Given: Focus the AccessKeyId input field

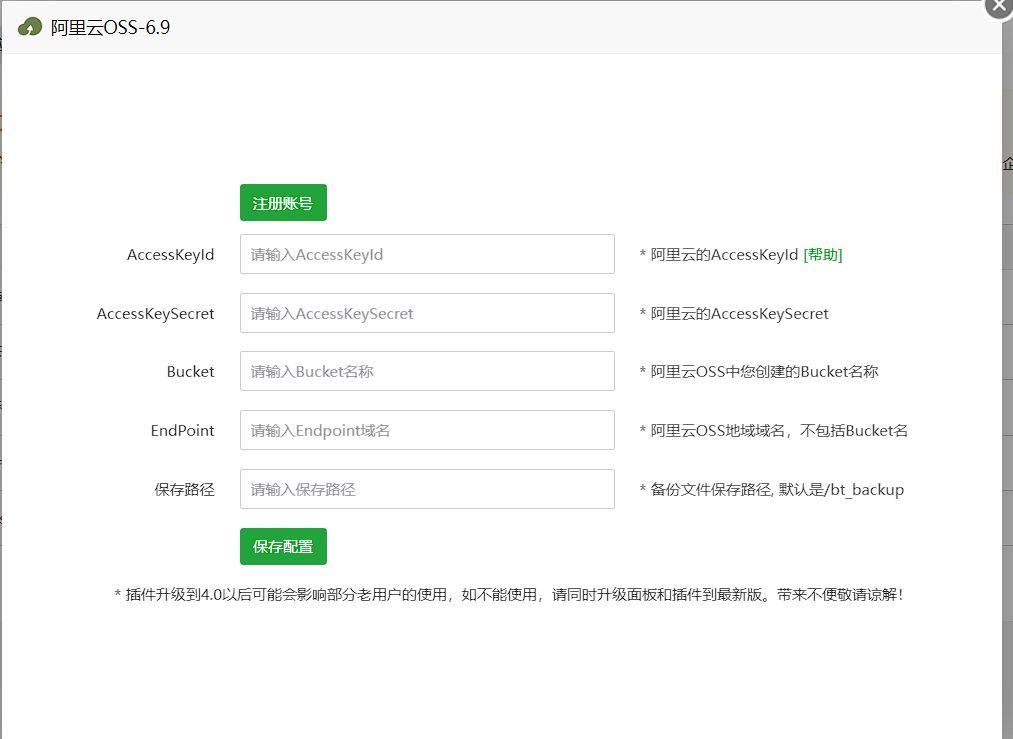Looking at the screenshot, I should 427,255.
